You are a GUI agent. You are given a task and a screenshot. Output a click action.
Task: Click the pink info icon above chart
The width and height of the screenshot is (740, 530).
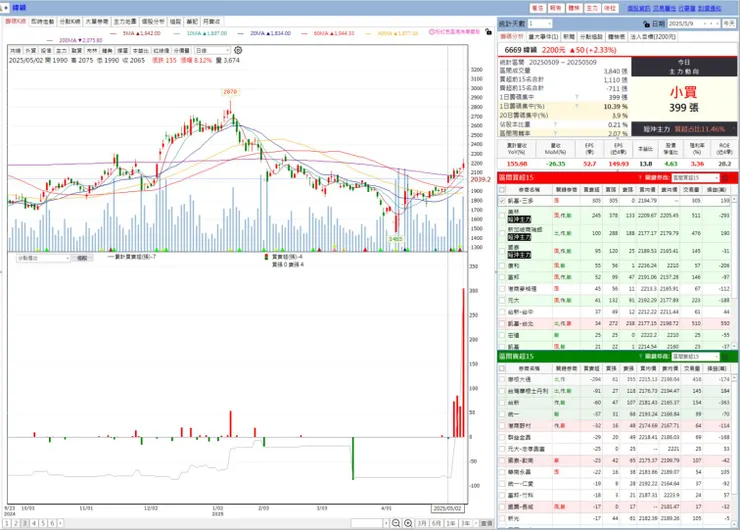[x=431, y=32]
